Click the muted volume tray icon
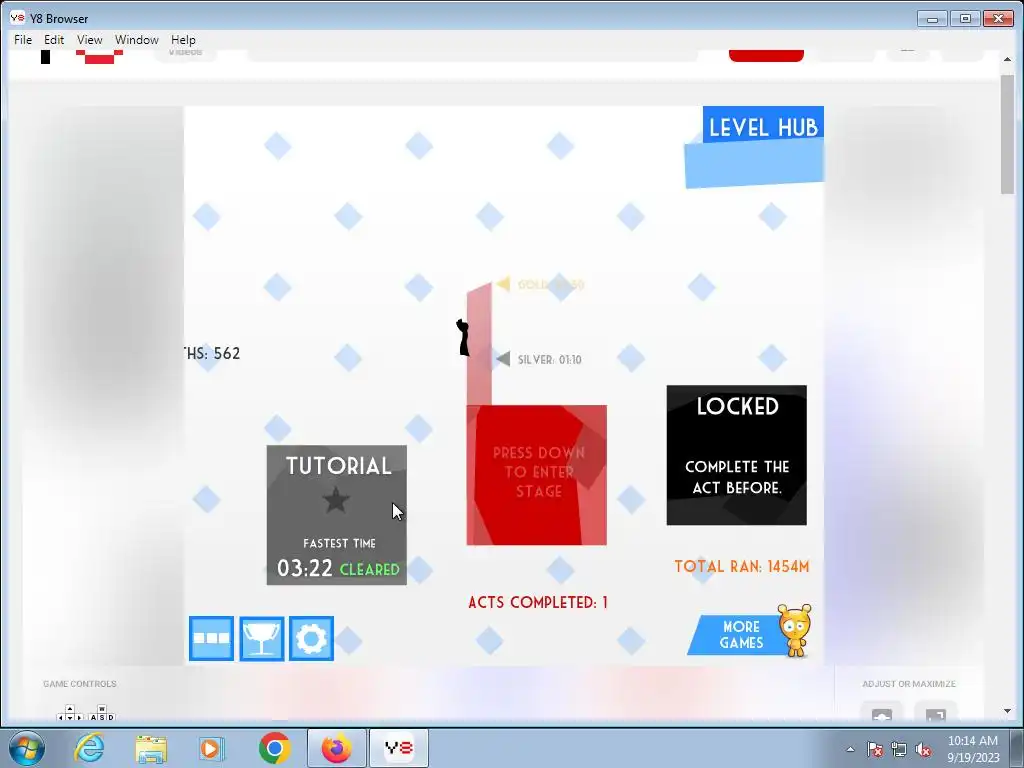 pyautogui.click(x=923, y=749)
